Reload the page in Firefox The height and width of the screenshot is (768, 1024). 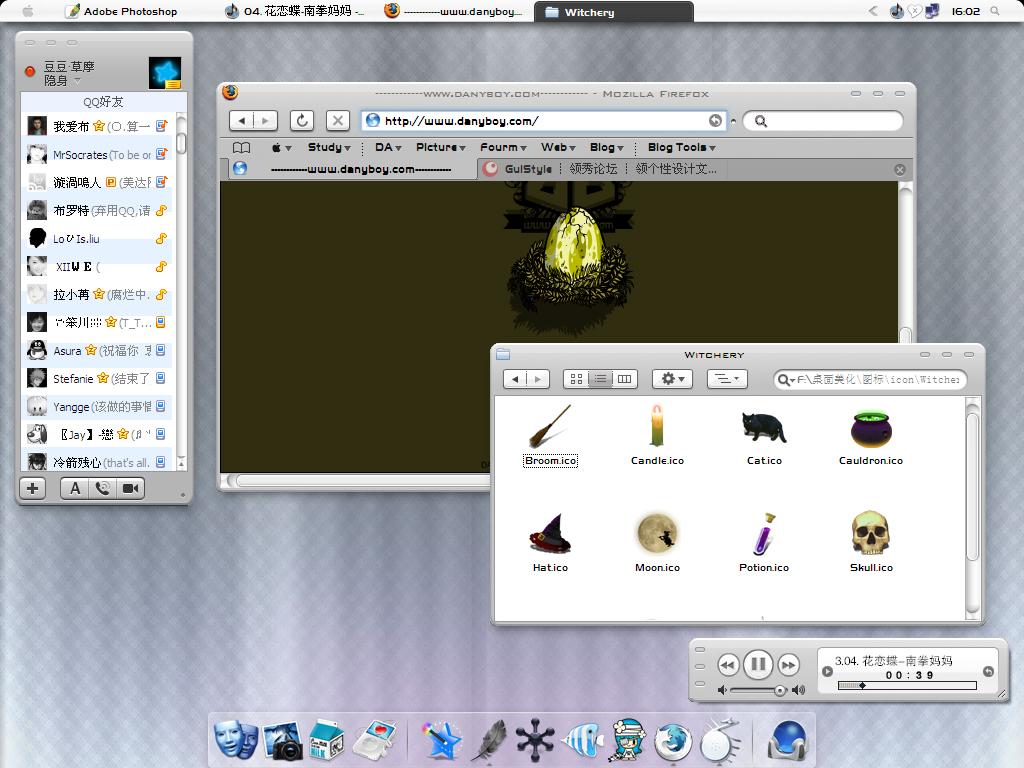(x=302, y=120)
